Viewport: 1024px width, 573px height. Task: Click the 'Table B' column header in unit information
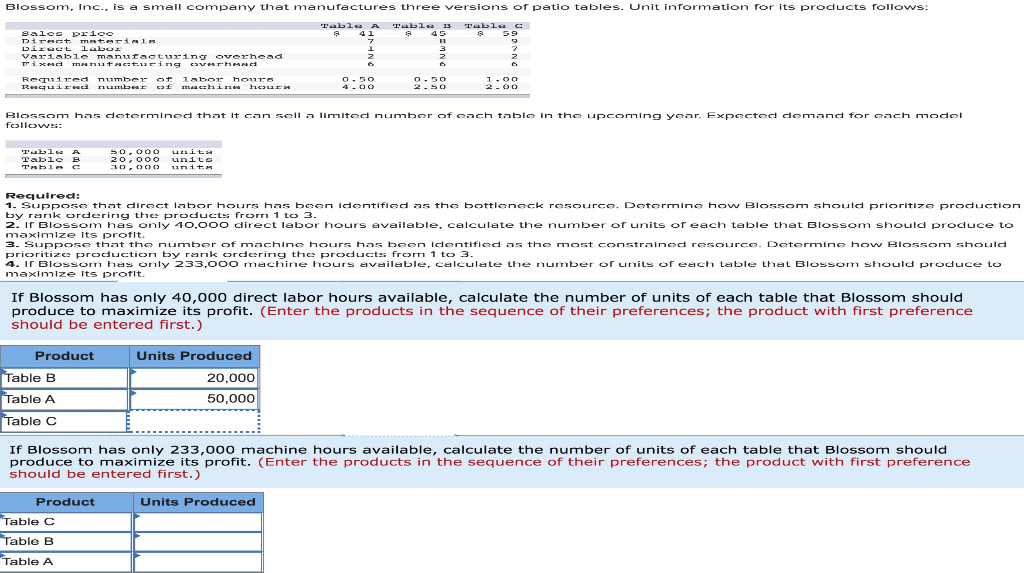pos(422,25)
